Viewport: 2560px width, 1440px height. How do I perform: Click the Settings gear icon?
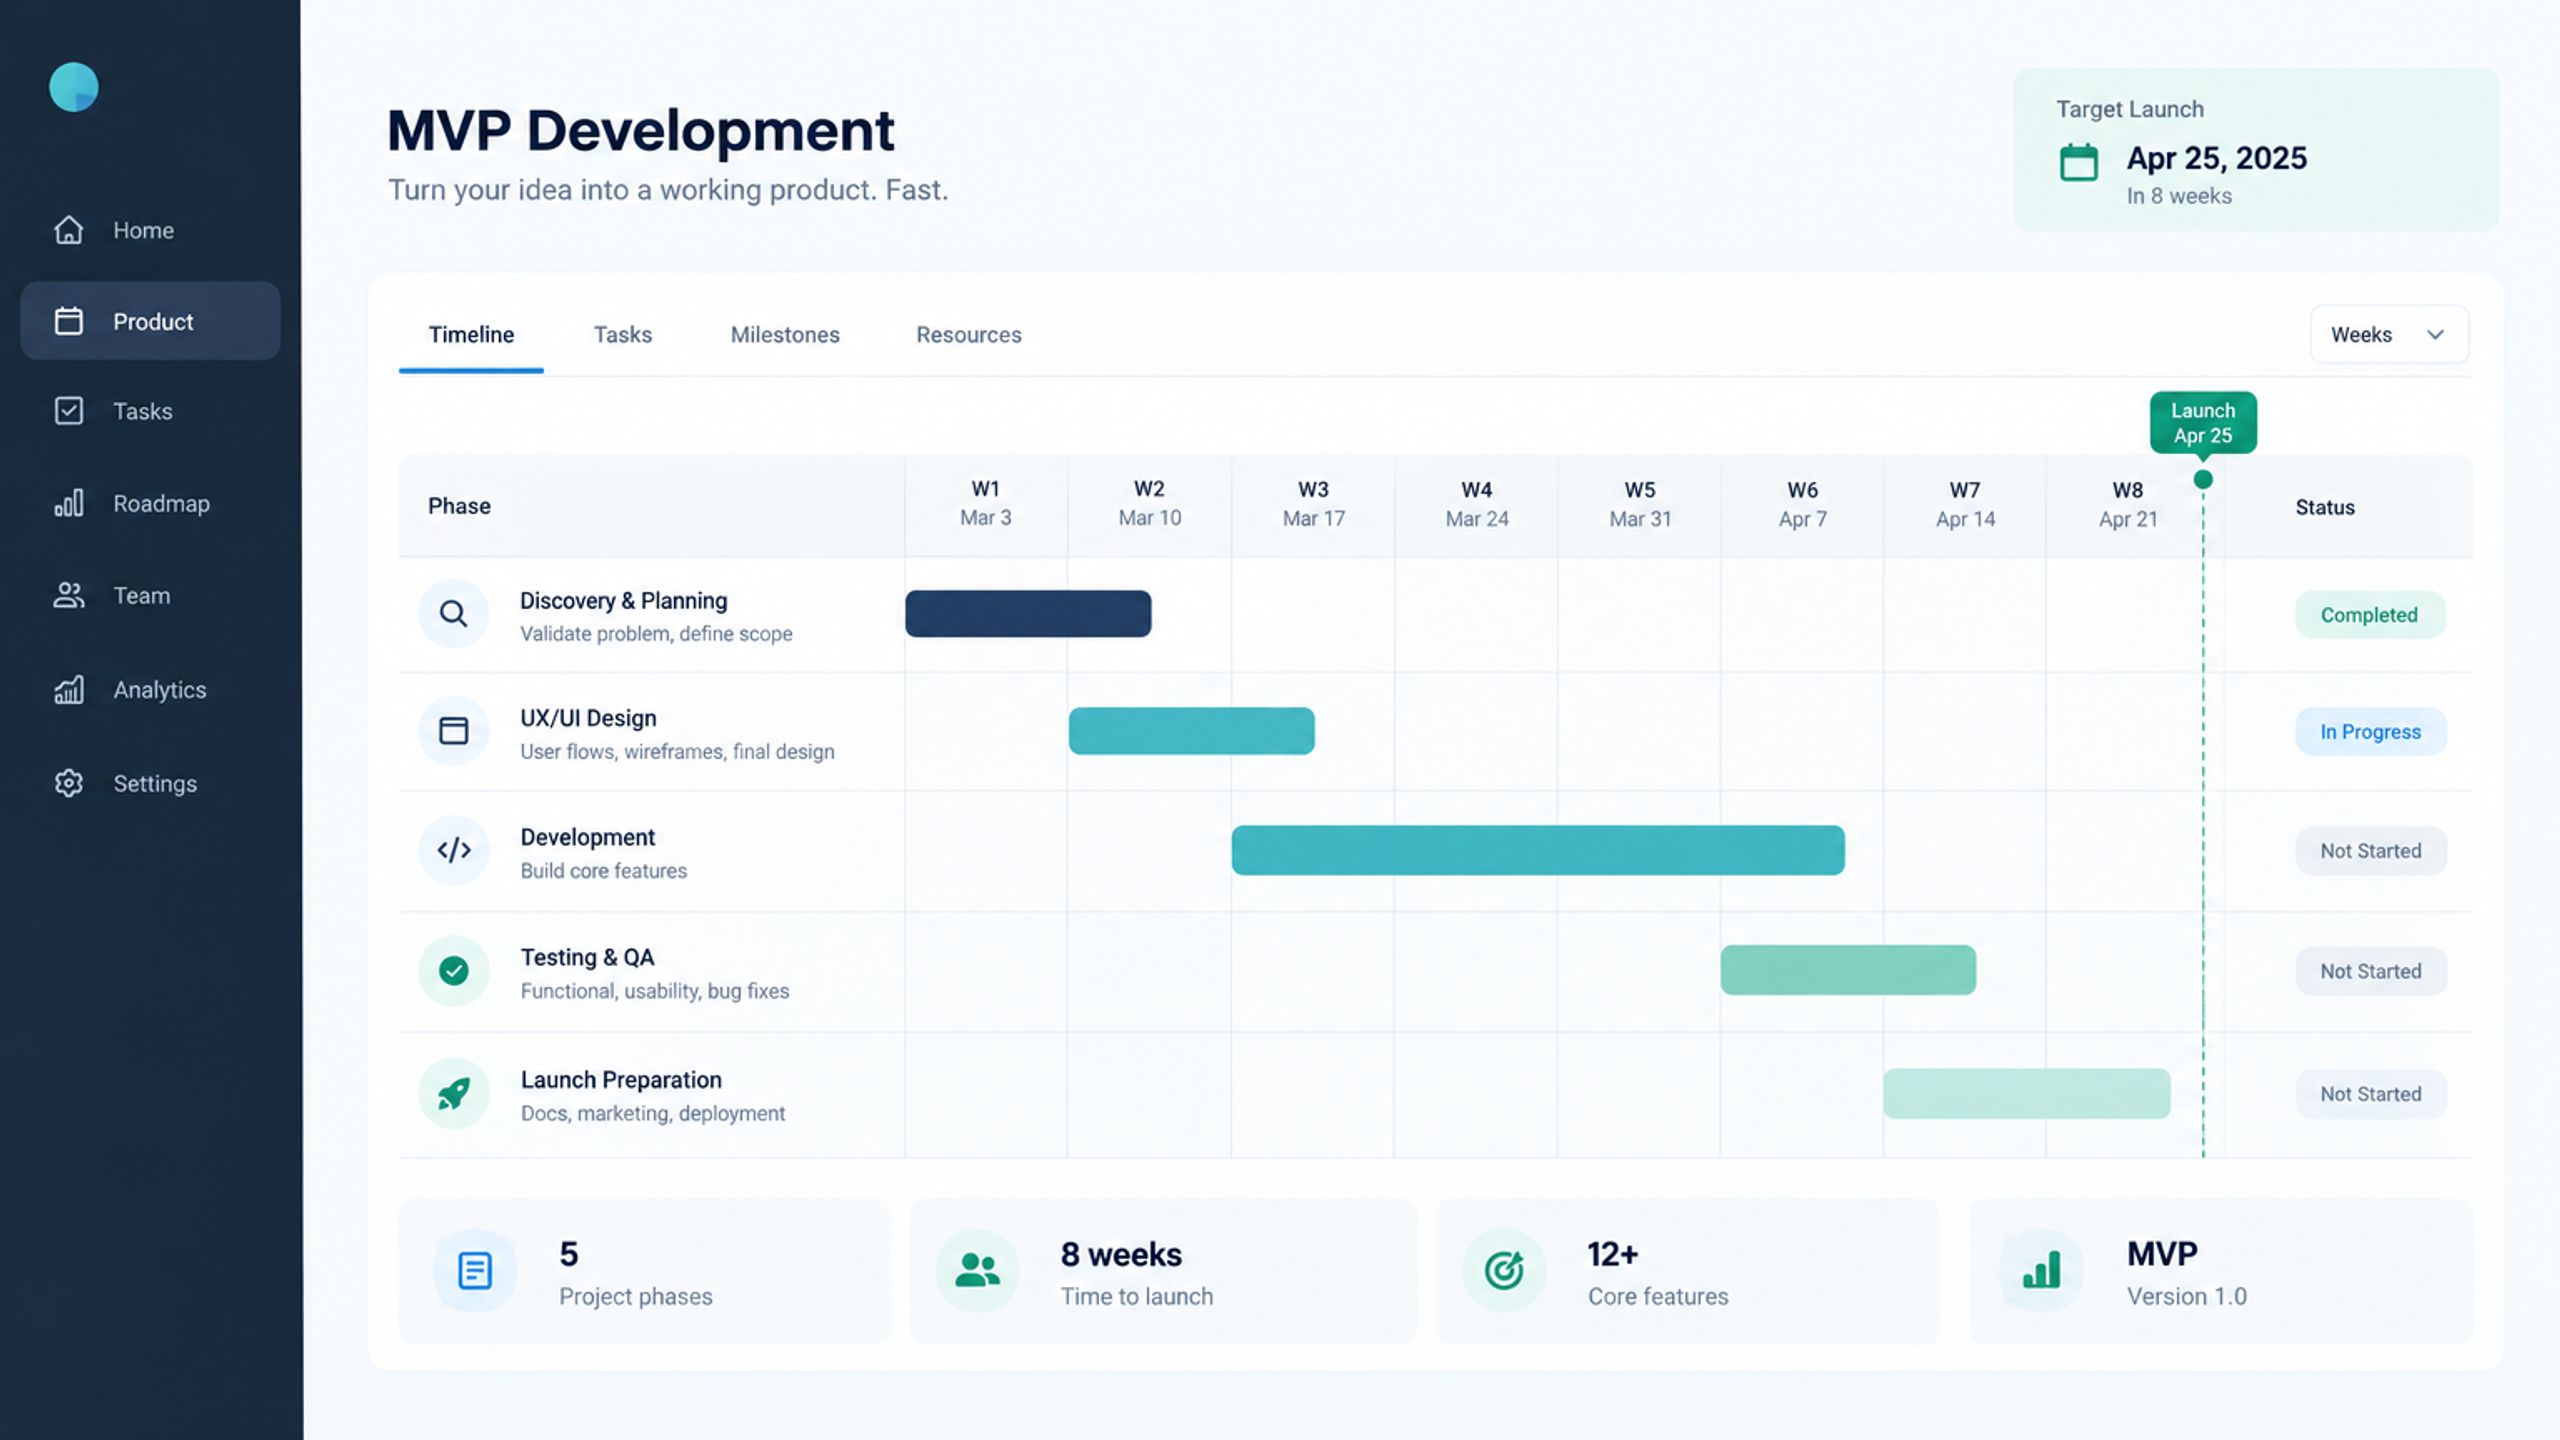click(68, 783)
